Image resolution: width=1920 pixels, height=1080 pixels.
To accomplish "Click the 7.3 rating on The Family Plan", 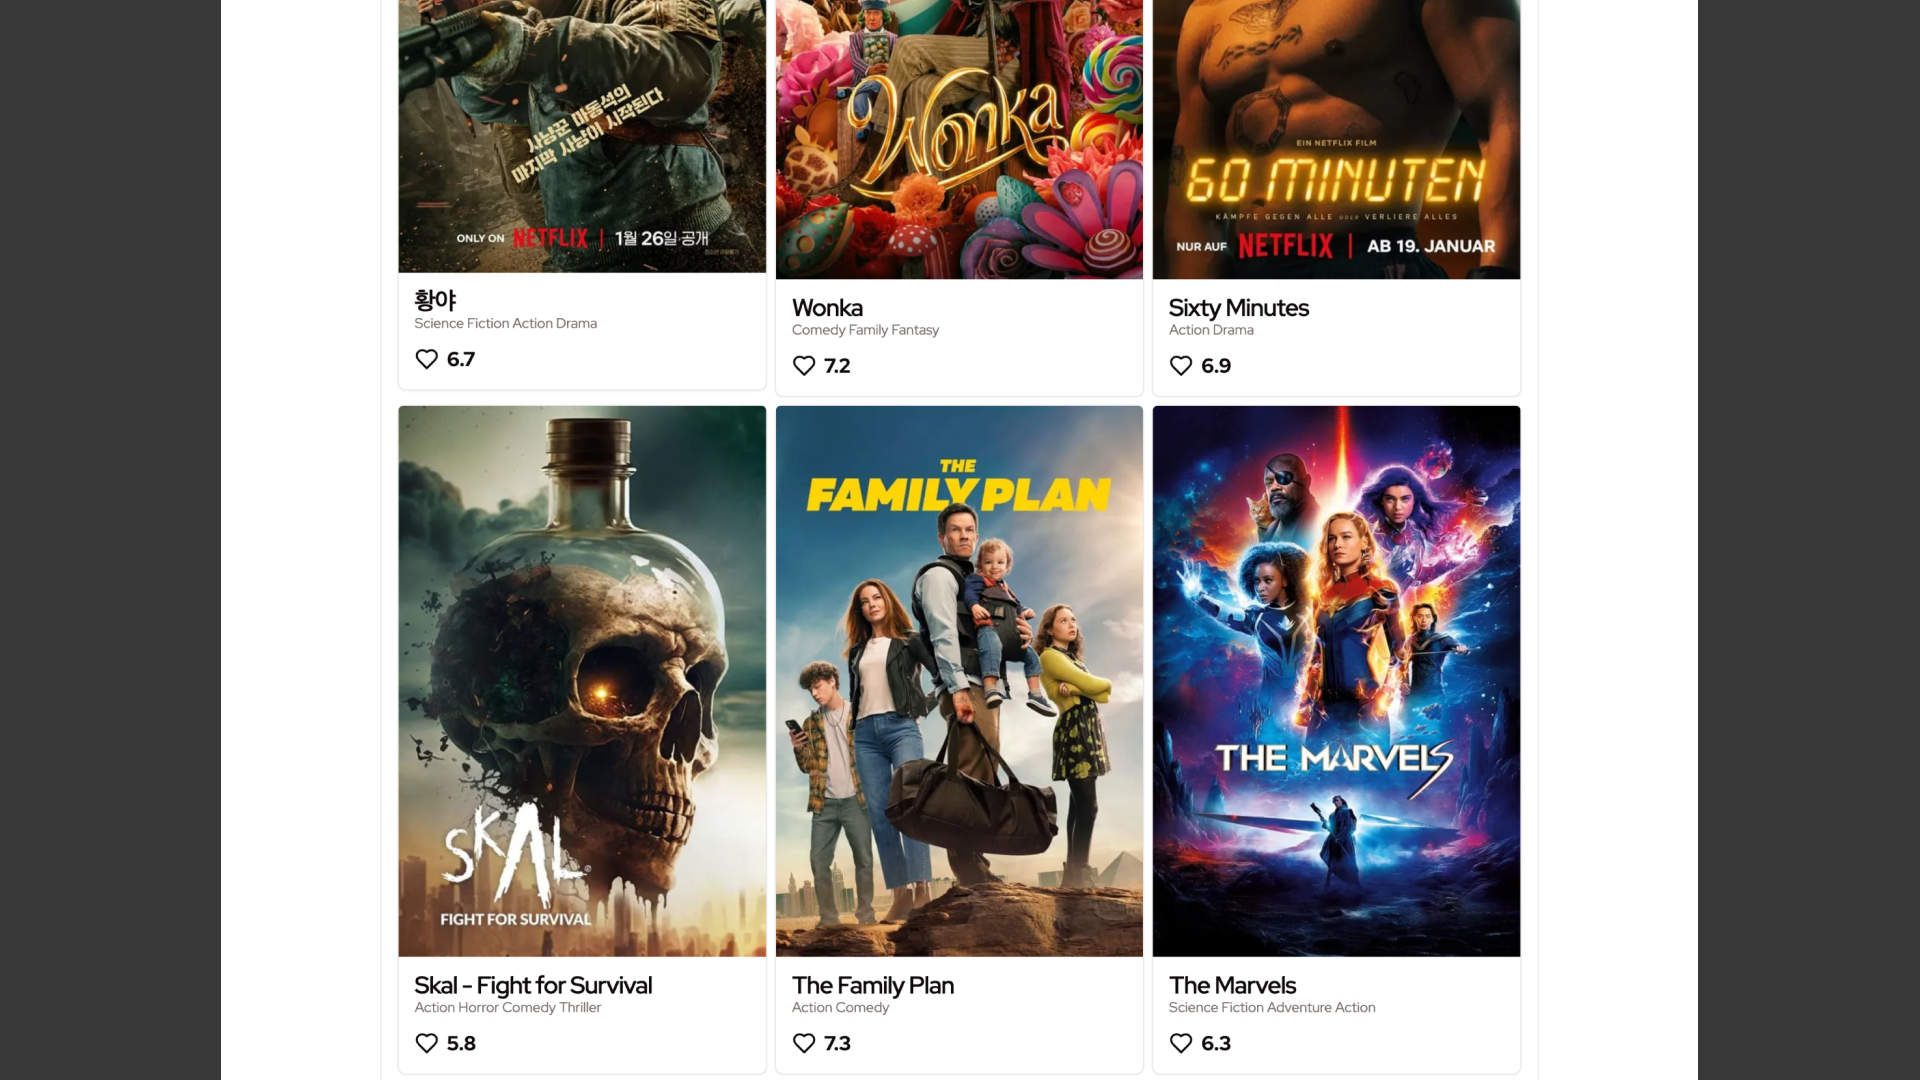I will click(837, 1043).
